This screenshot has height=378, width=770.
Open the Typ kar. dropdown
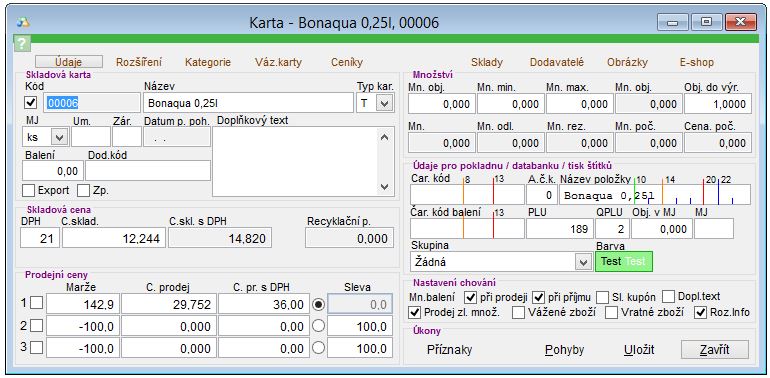385,103
